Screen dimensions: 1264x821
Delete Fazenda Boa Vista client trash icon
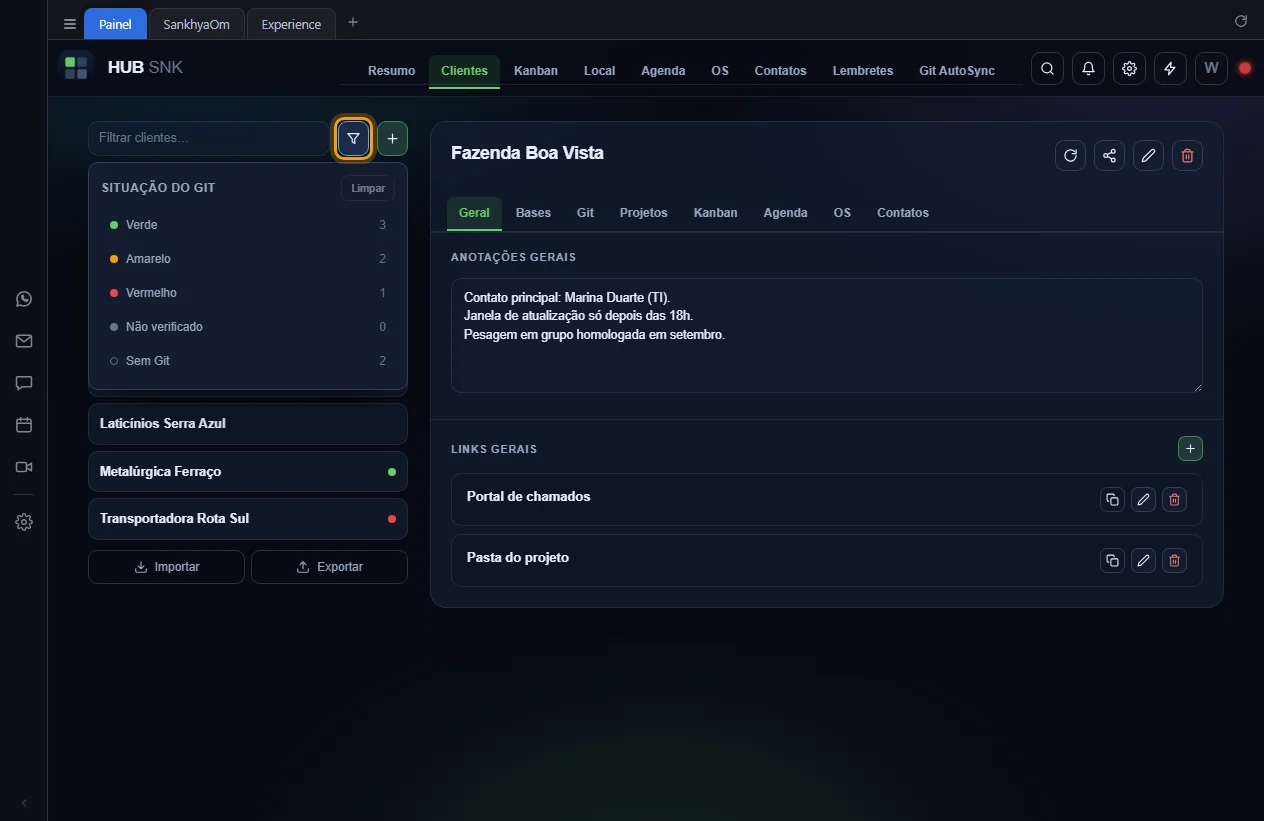click(x=1187, y=155)
